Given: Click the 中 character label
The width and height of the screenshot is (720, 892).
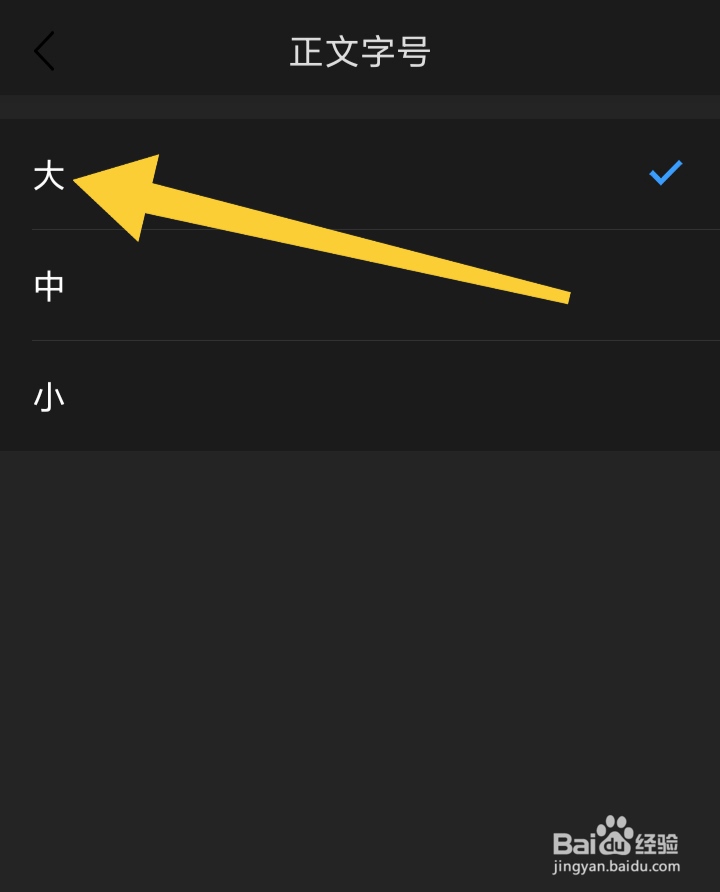Looking at the screenshot, I should [x=49, y=286].
